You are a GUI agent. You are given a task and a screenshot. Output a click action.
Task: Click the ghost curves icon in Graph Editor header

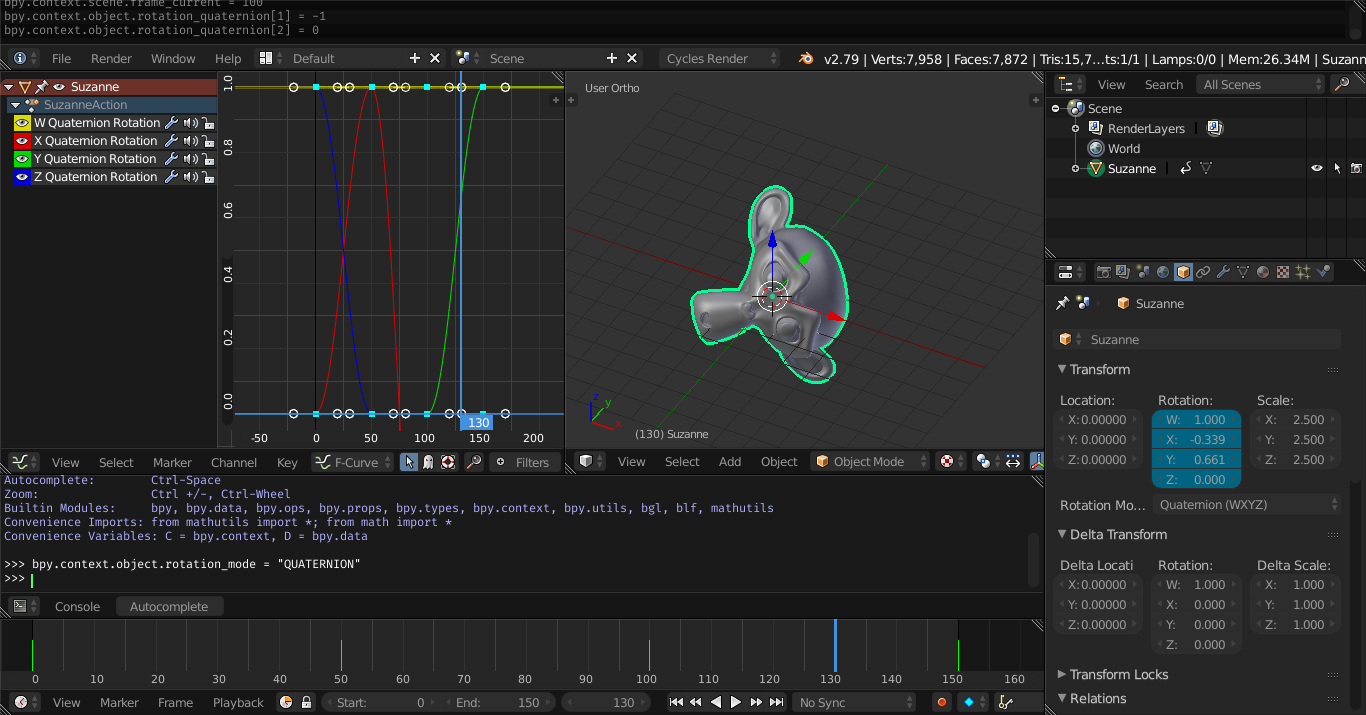pyautogui.click(x=428, y=462)
